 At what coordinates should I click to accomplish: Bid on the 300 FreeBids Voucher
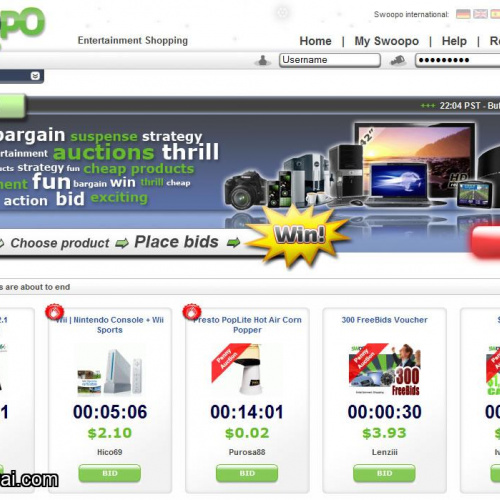384,473
